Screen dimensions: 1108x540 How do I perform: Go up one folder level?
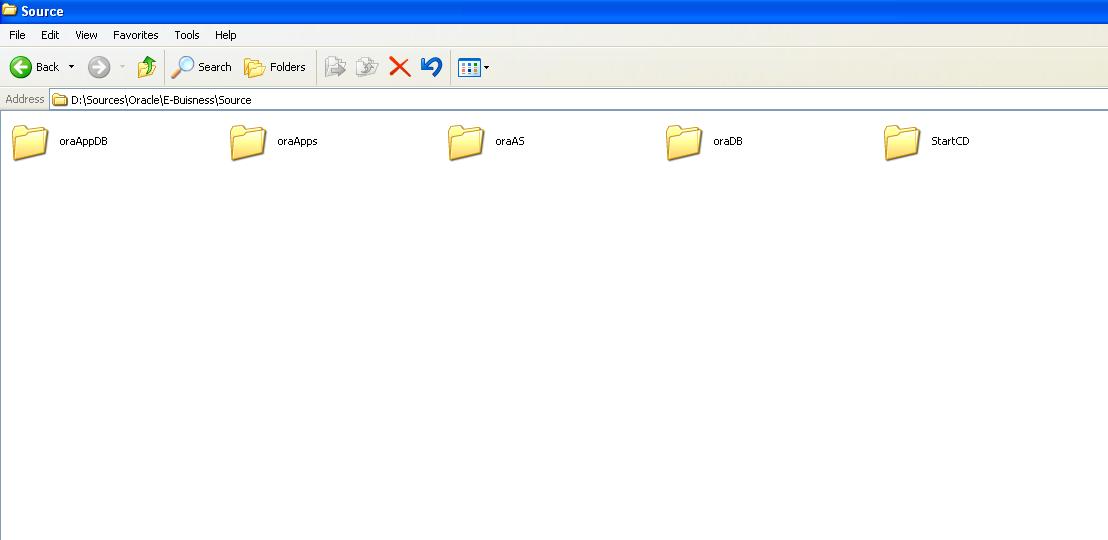click(147, 67)
